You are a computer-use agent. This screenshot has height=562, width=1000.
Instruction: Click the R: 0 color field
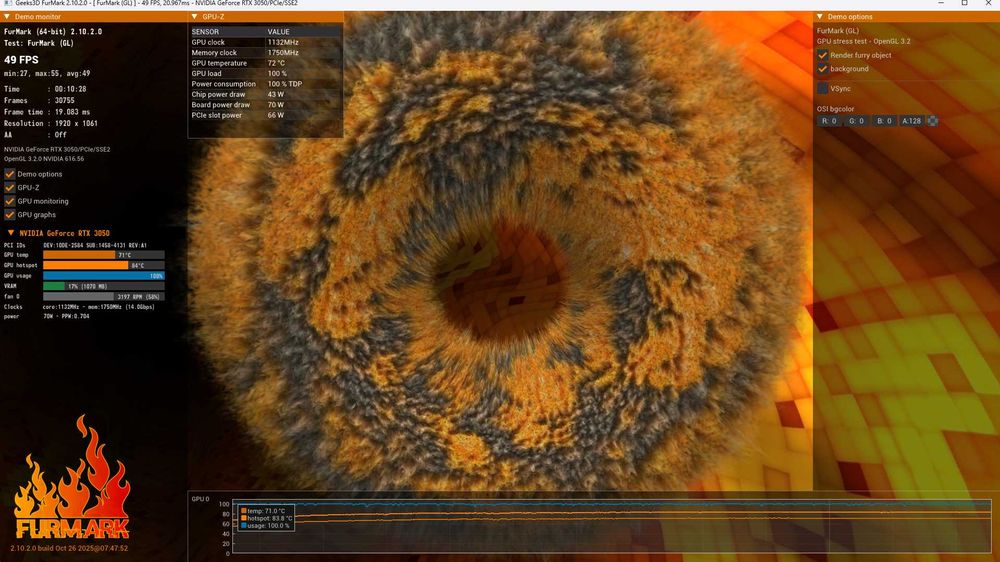click(x=828, y=121)
